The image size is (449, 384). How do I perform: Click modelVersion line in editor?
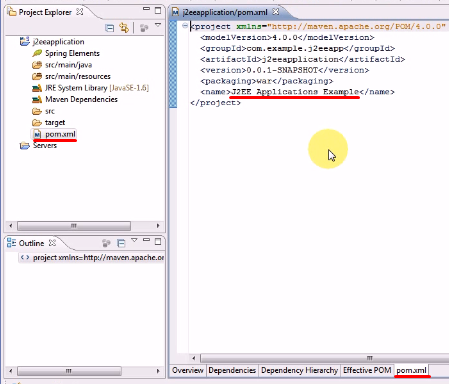point(287,37)
